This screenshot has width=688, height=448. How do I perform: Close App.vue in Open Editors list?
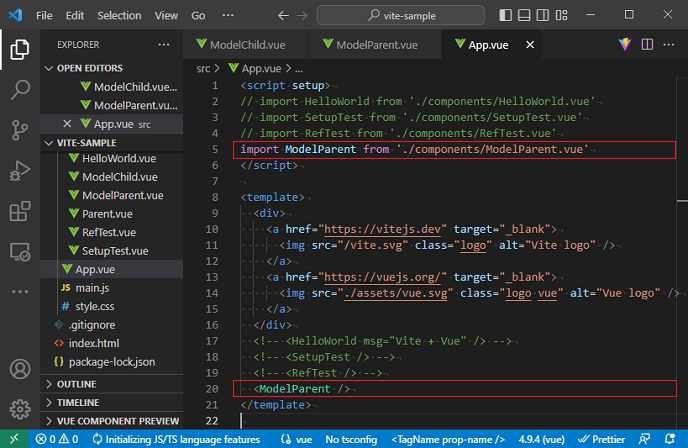point(67,124)
